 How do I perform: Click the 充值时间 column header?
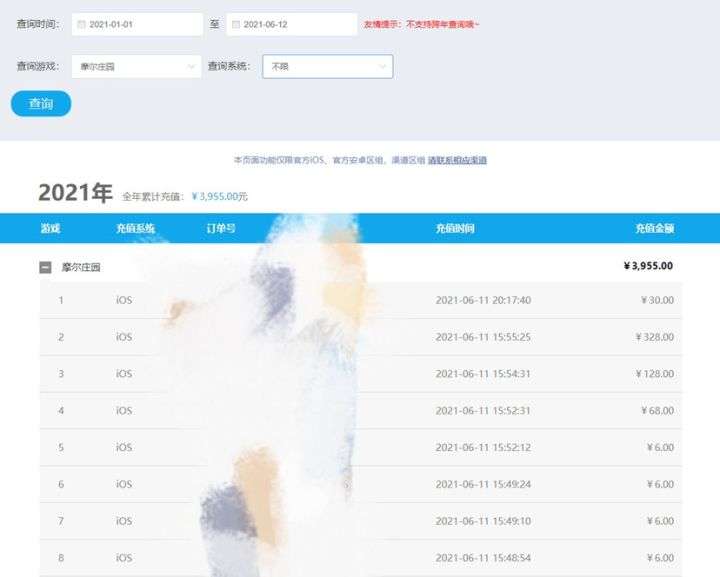(455, 228)
